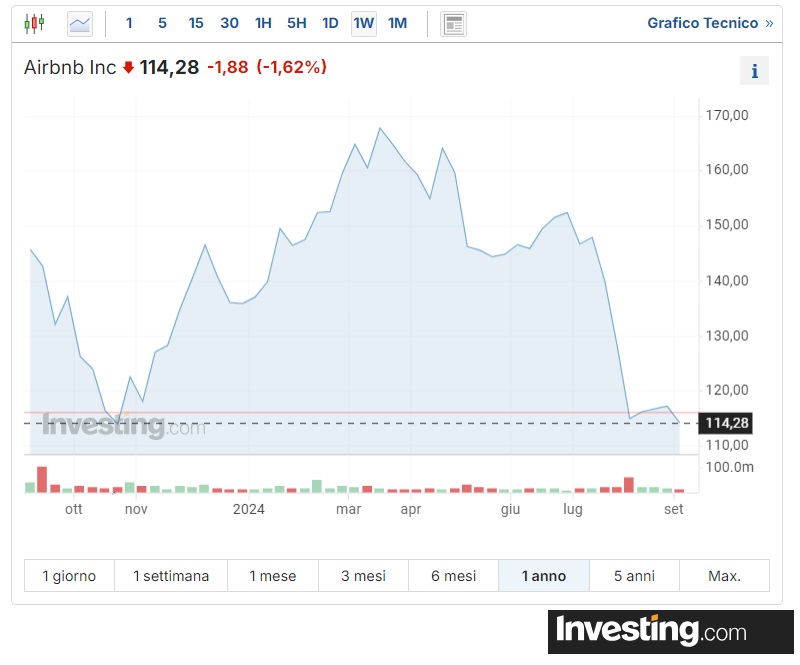This screenshot has width=800, height=665.
Task: Click the 150,00 price axis label
Action: tap(727, 225)
